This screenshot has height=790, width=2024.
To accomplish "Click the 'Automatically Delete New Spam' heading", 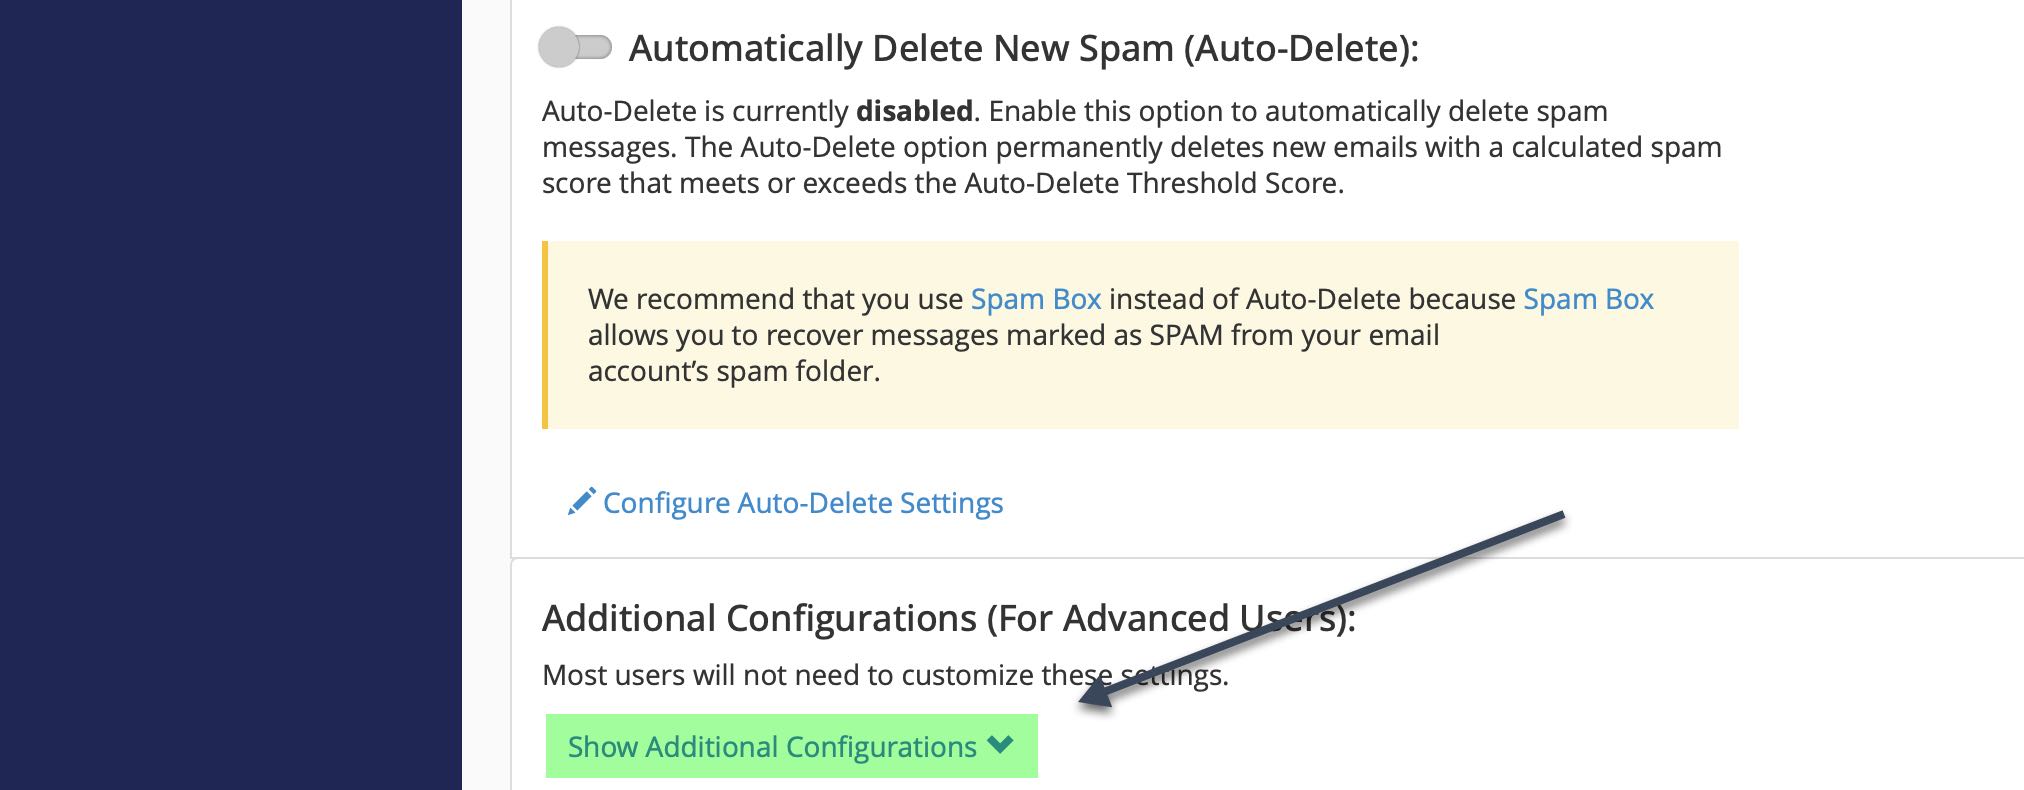I will 1024,48.
